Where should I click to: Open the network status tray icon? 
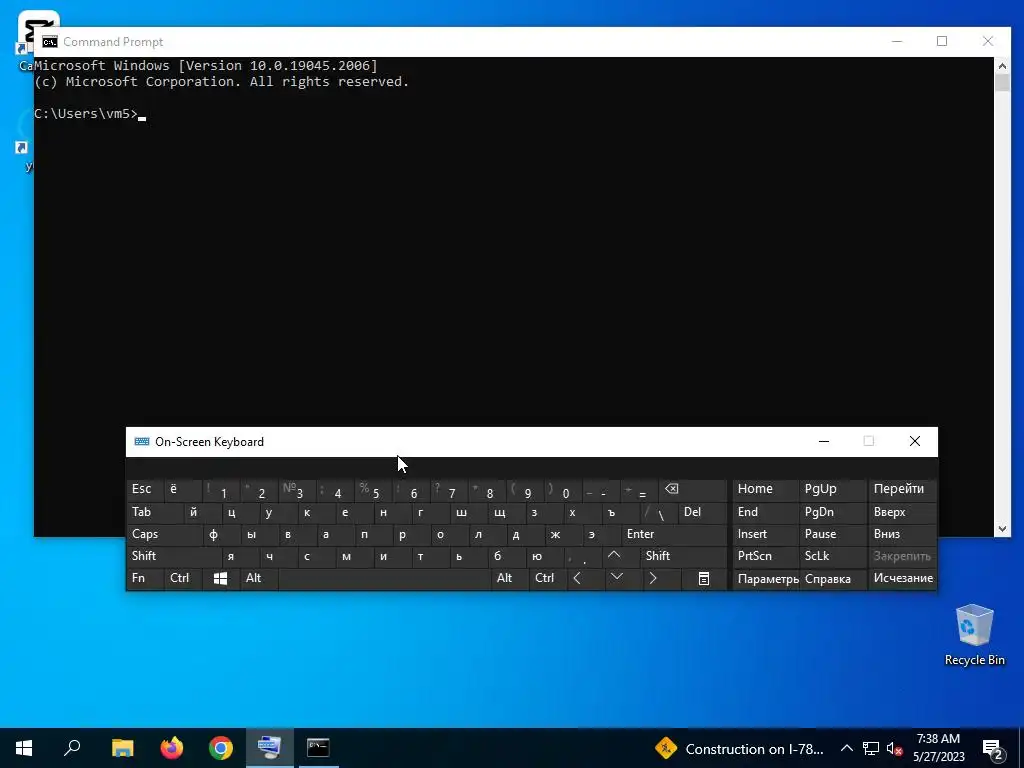871,748
